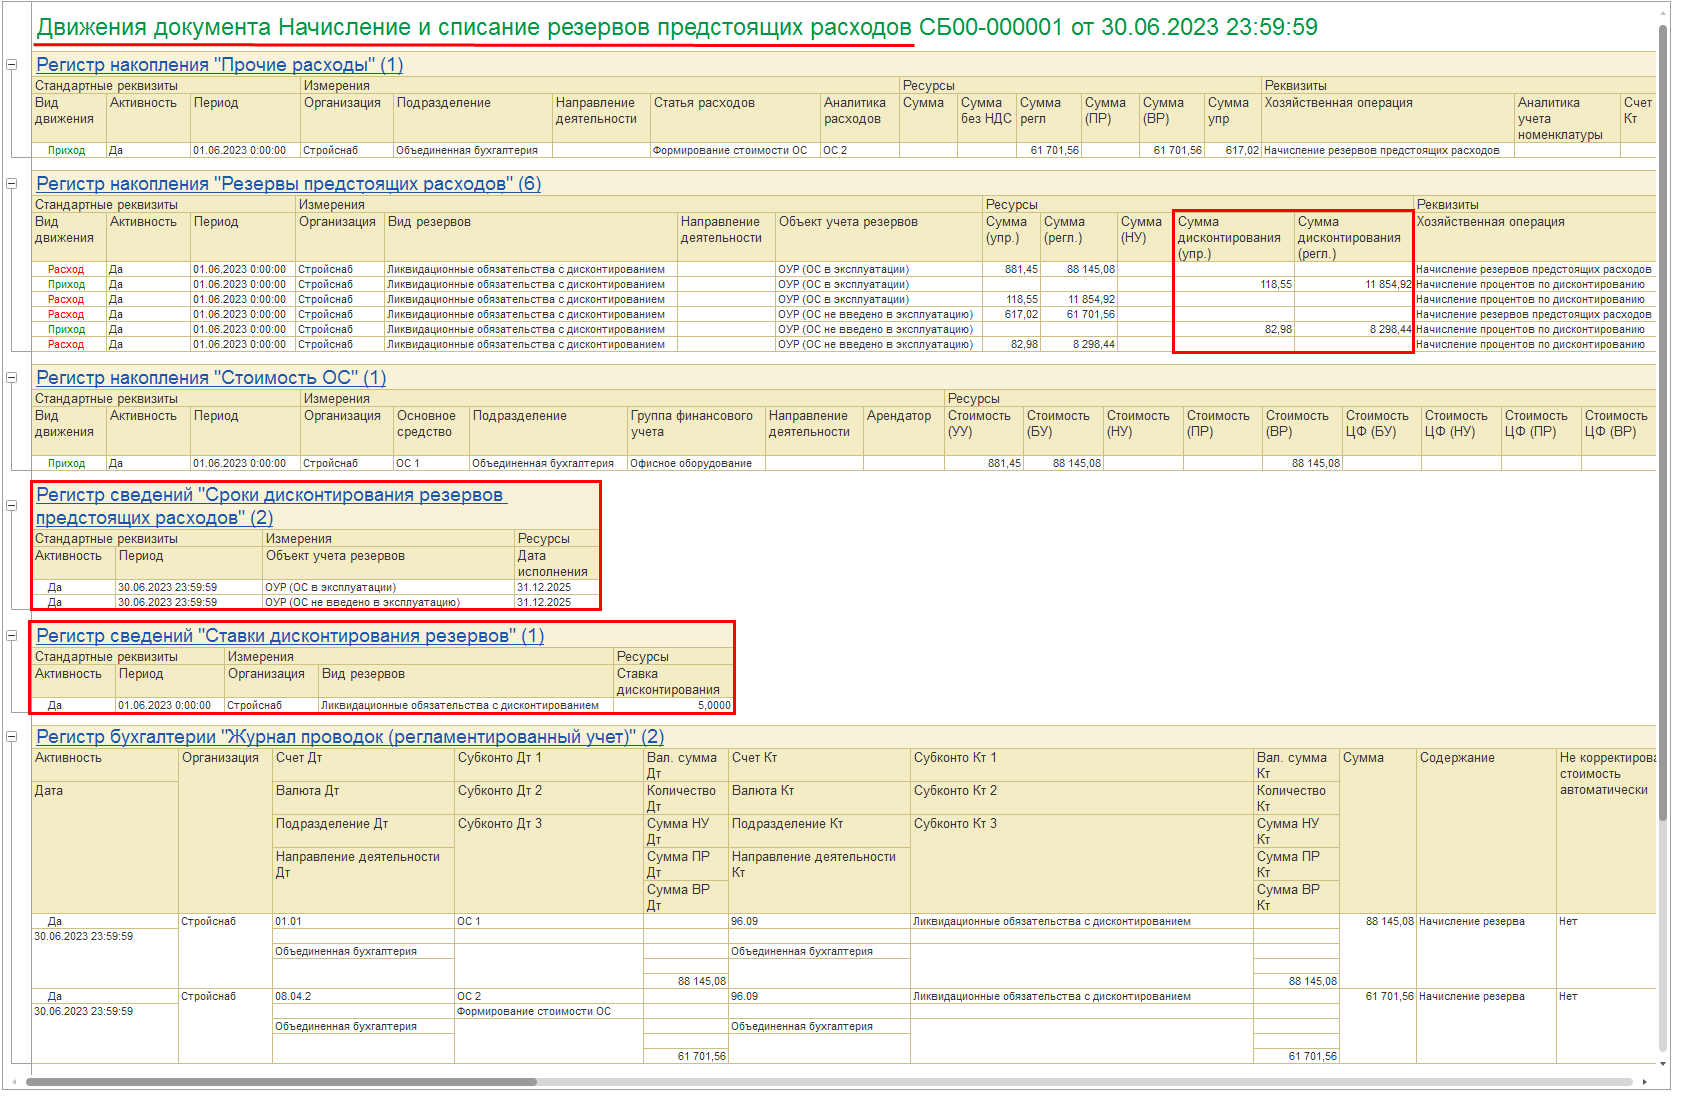Open the "Резервы предстоящих расходов" (6) register link
Image resolution: width=1690 pixels, height=1102 pixels.
[x=288, y=184]
